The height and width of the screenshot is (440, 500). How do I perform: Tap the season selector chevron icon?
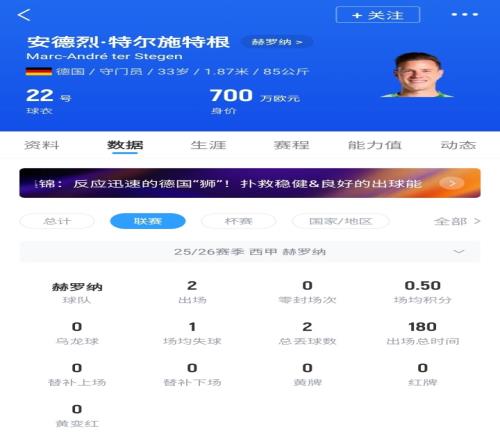[x=459, y=252]
